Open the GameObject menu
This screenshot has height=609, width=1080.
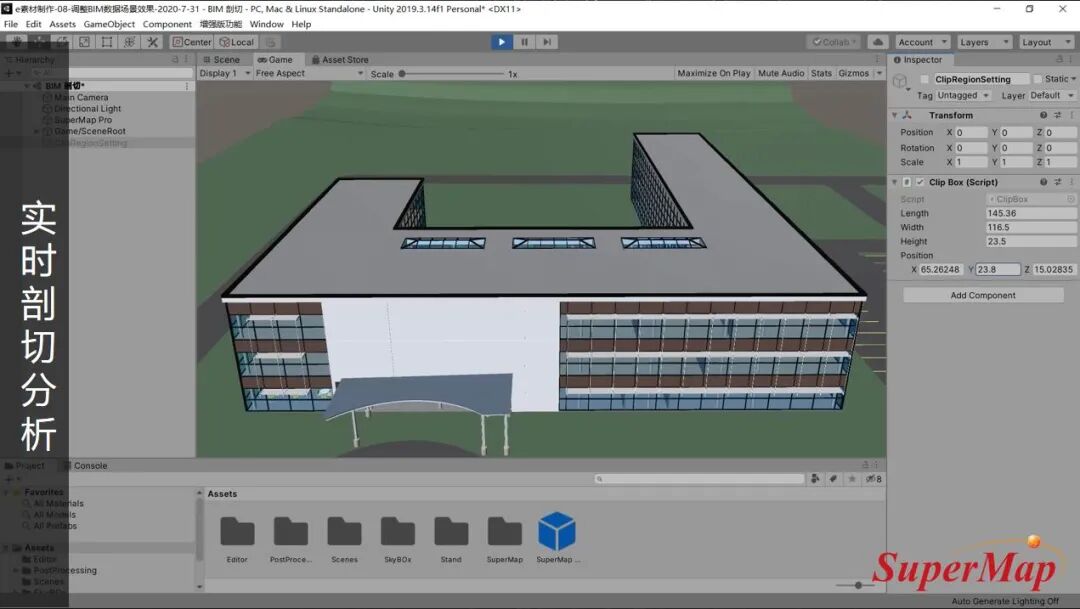point(110,24)
